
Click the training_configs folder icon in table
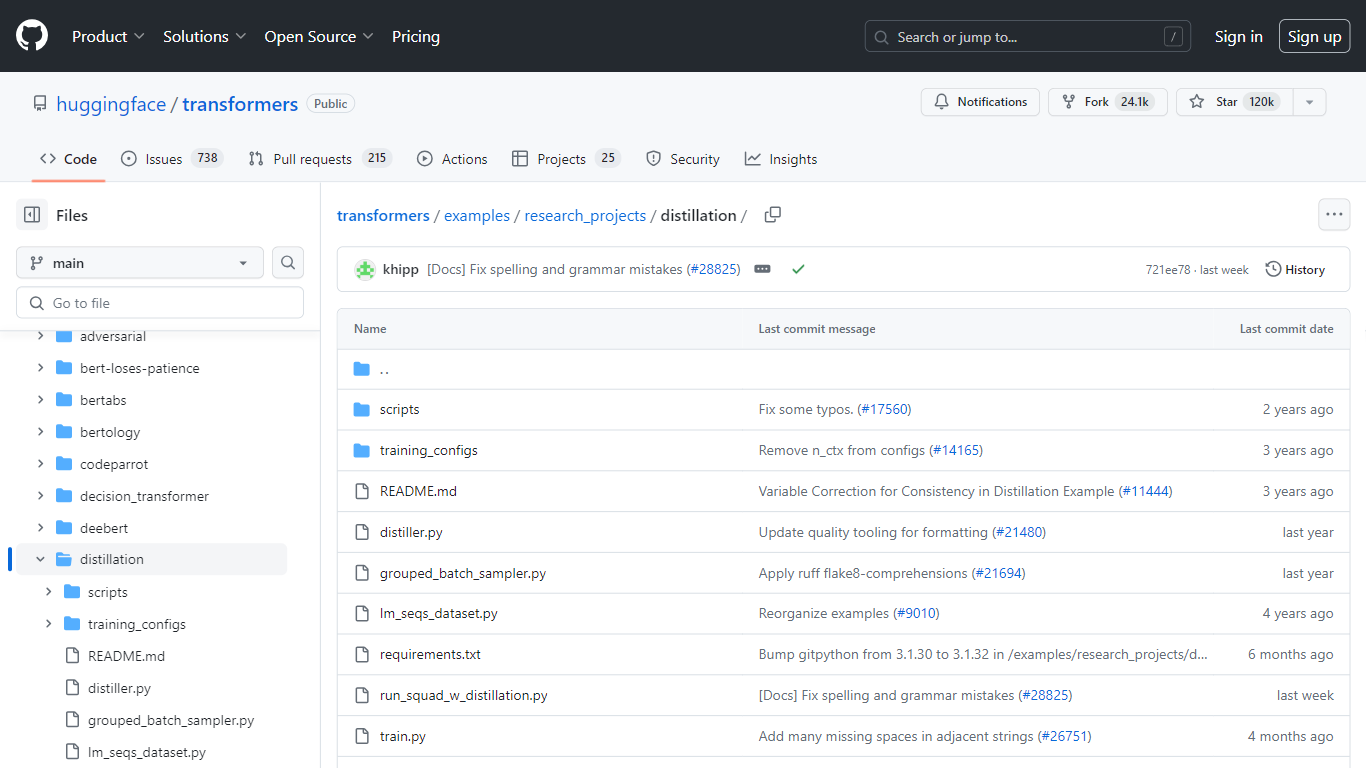coord(362,450)
